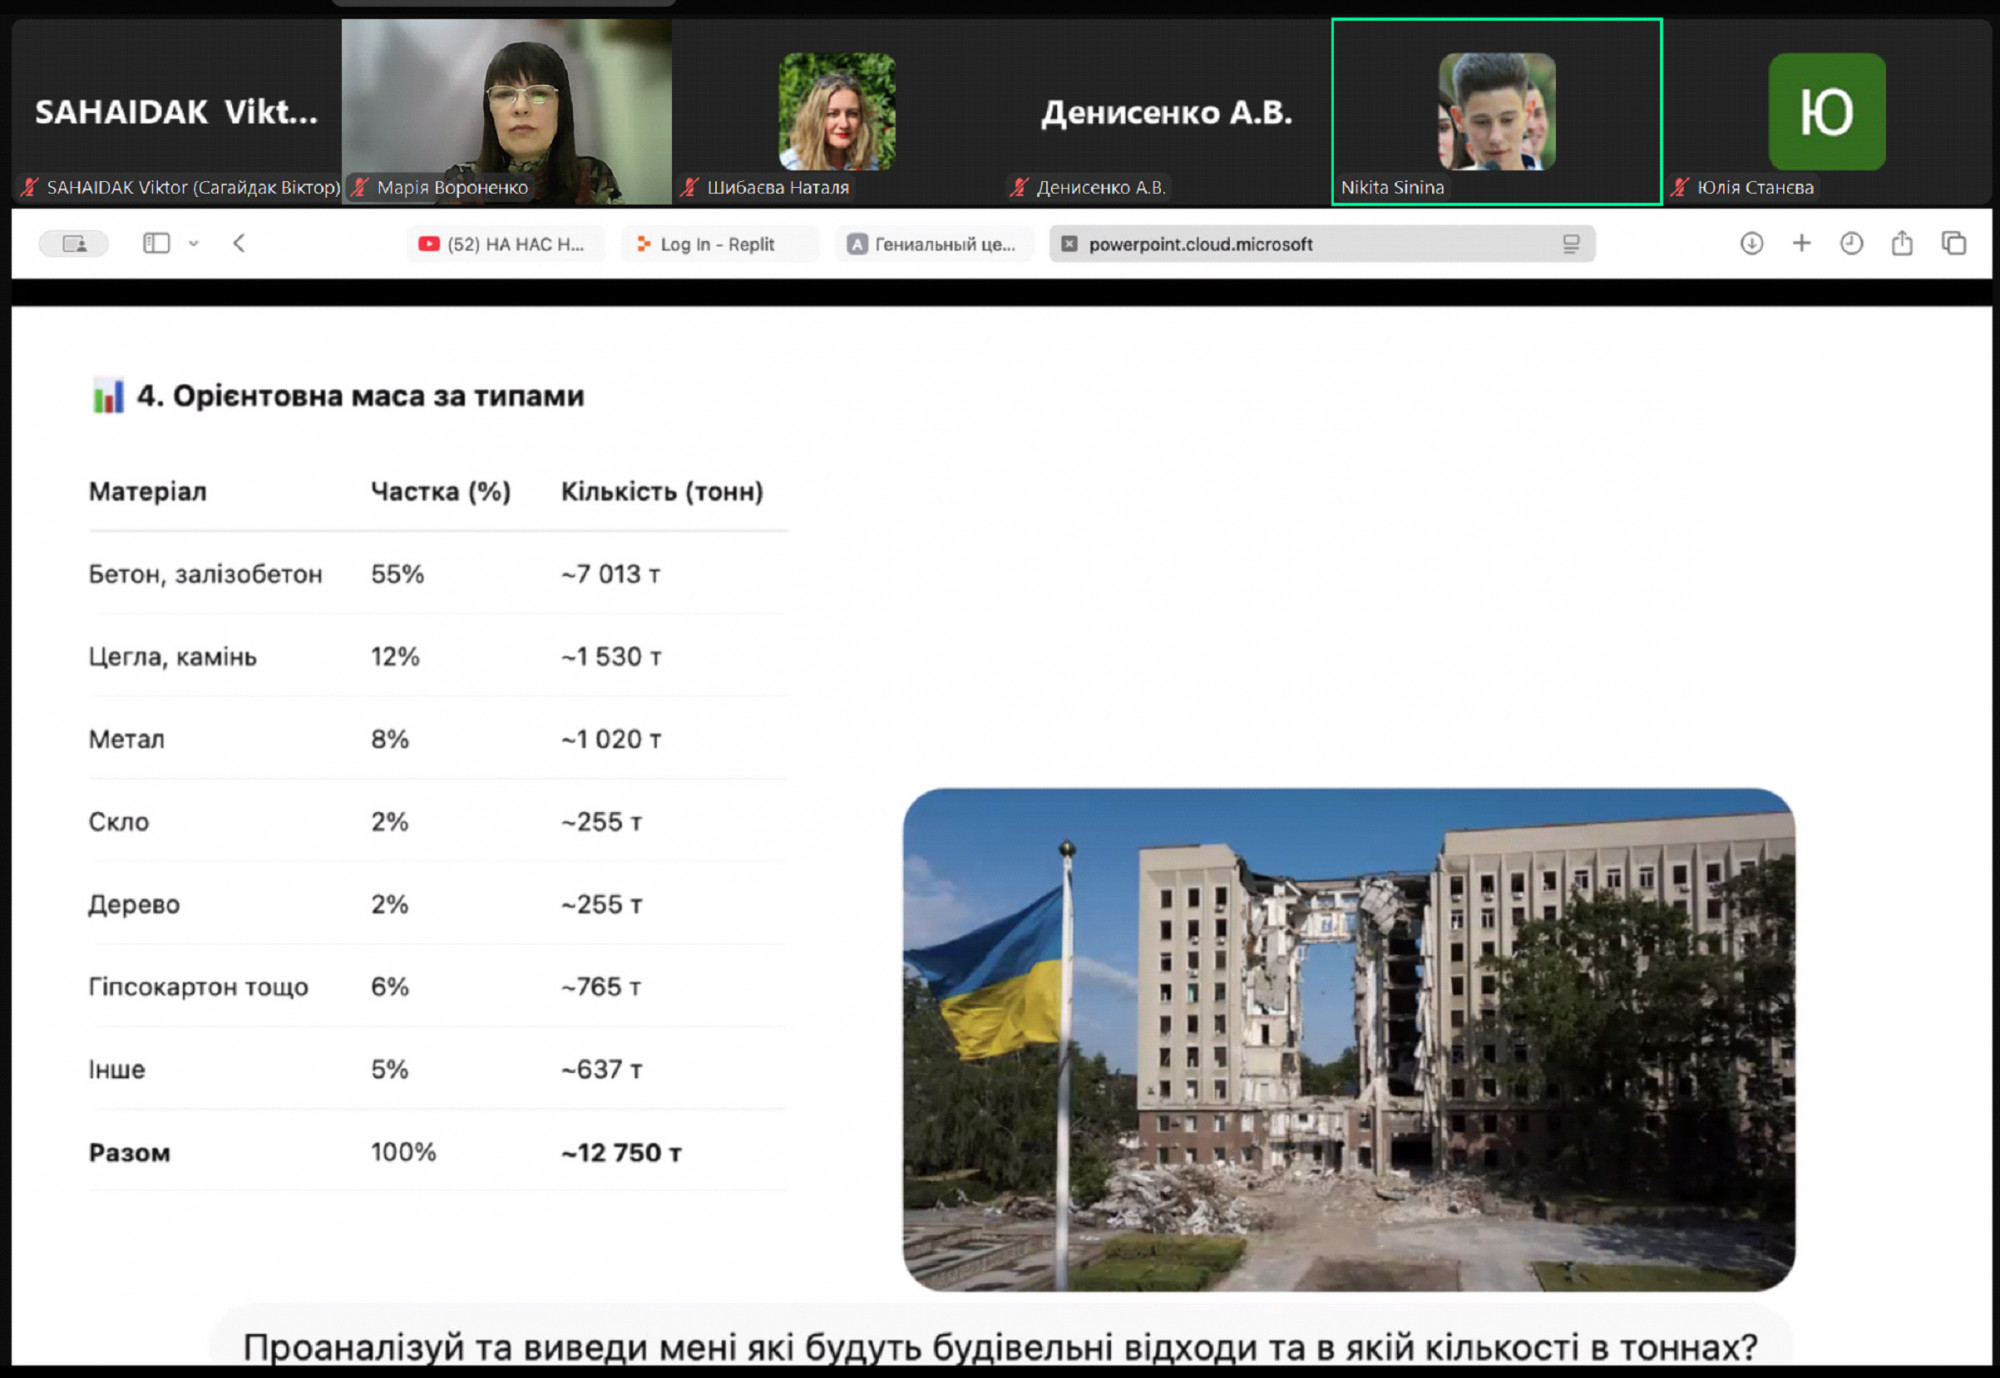Select the powerpoint.cloud.microsoft tab
This screenshot has width=2000, height=1378.
[x=1321, y=244]
